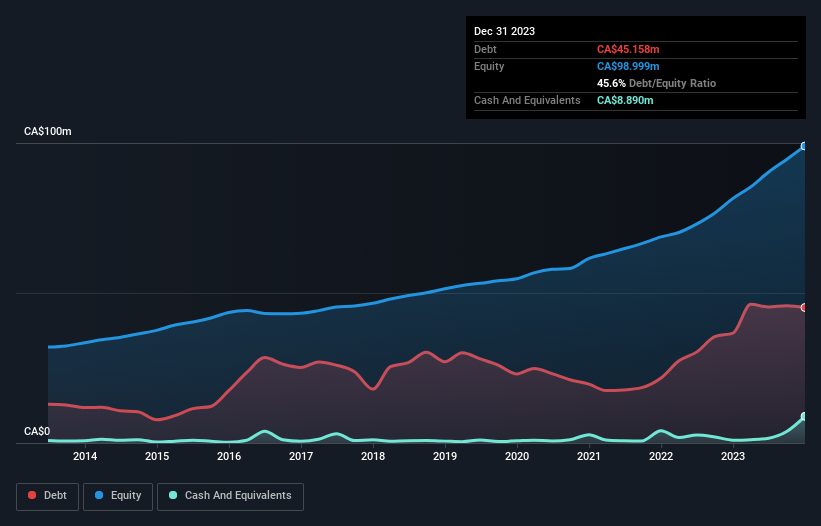821x526 pixels.
Task: Click the CA$98.999m equity value
Action: pyautogui.click(x=628, y=66)
